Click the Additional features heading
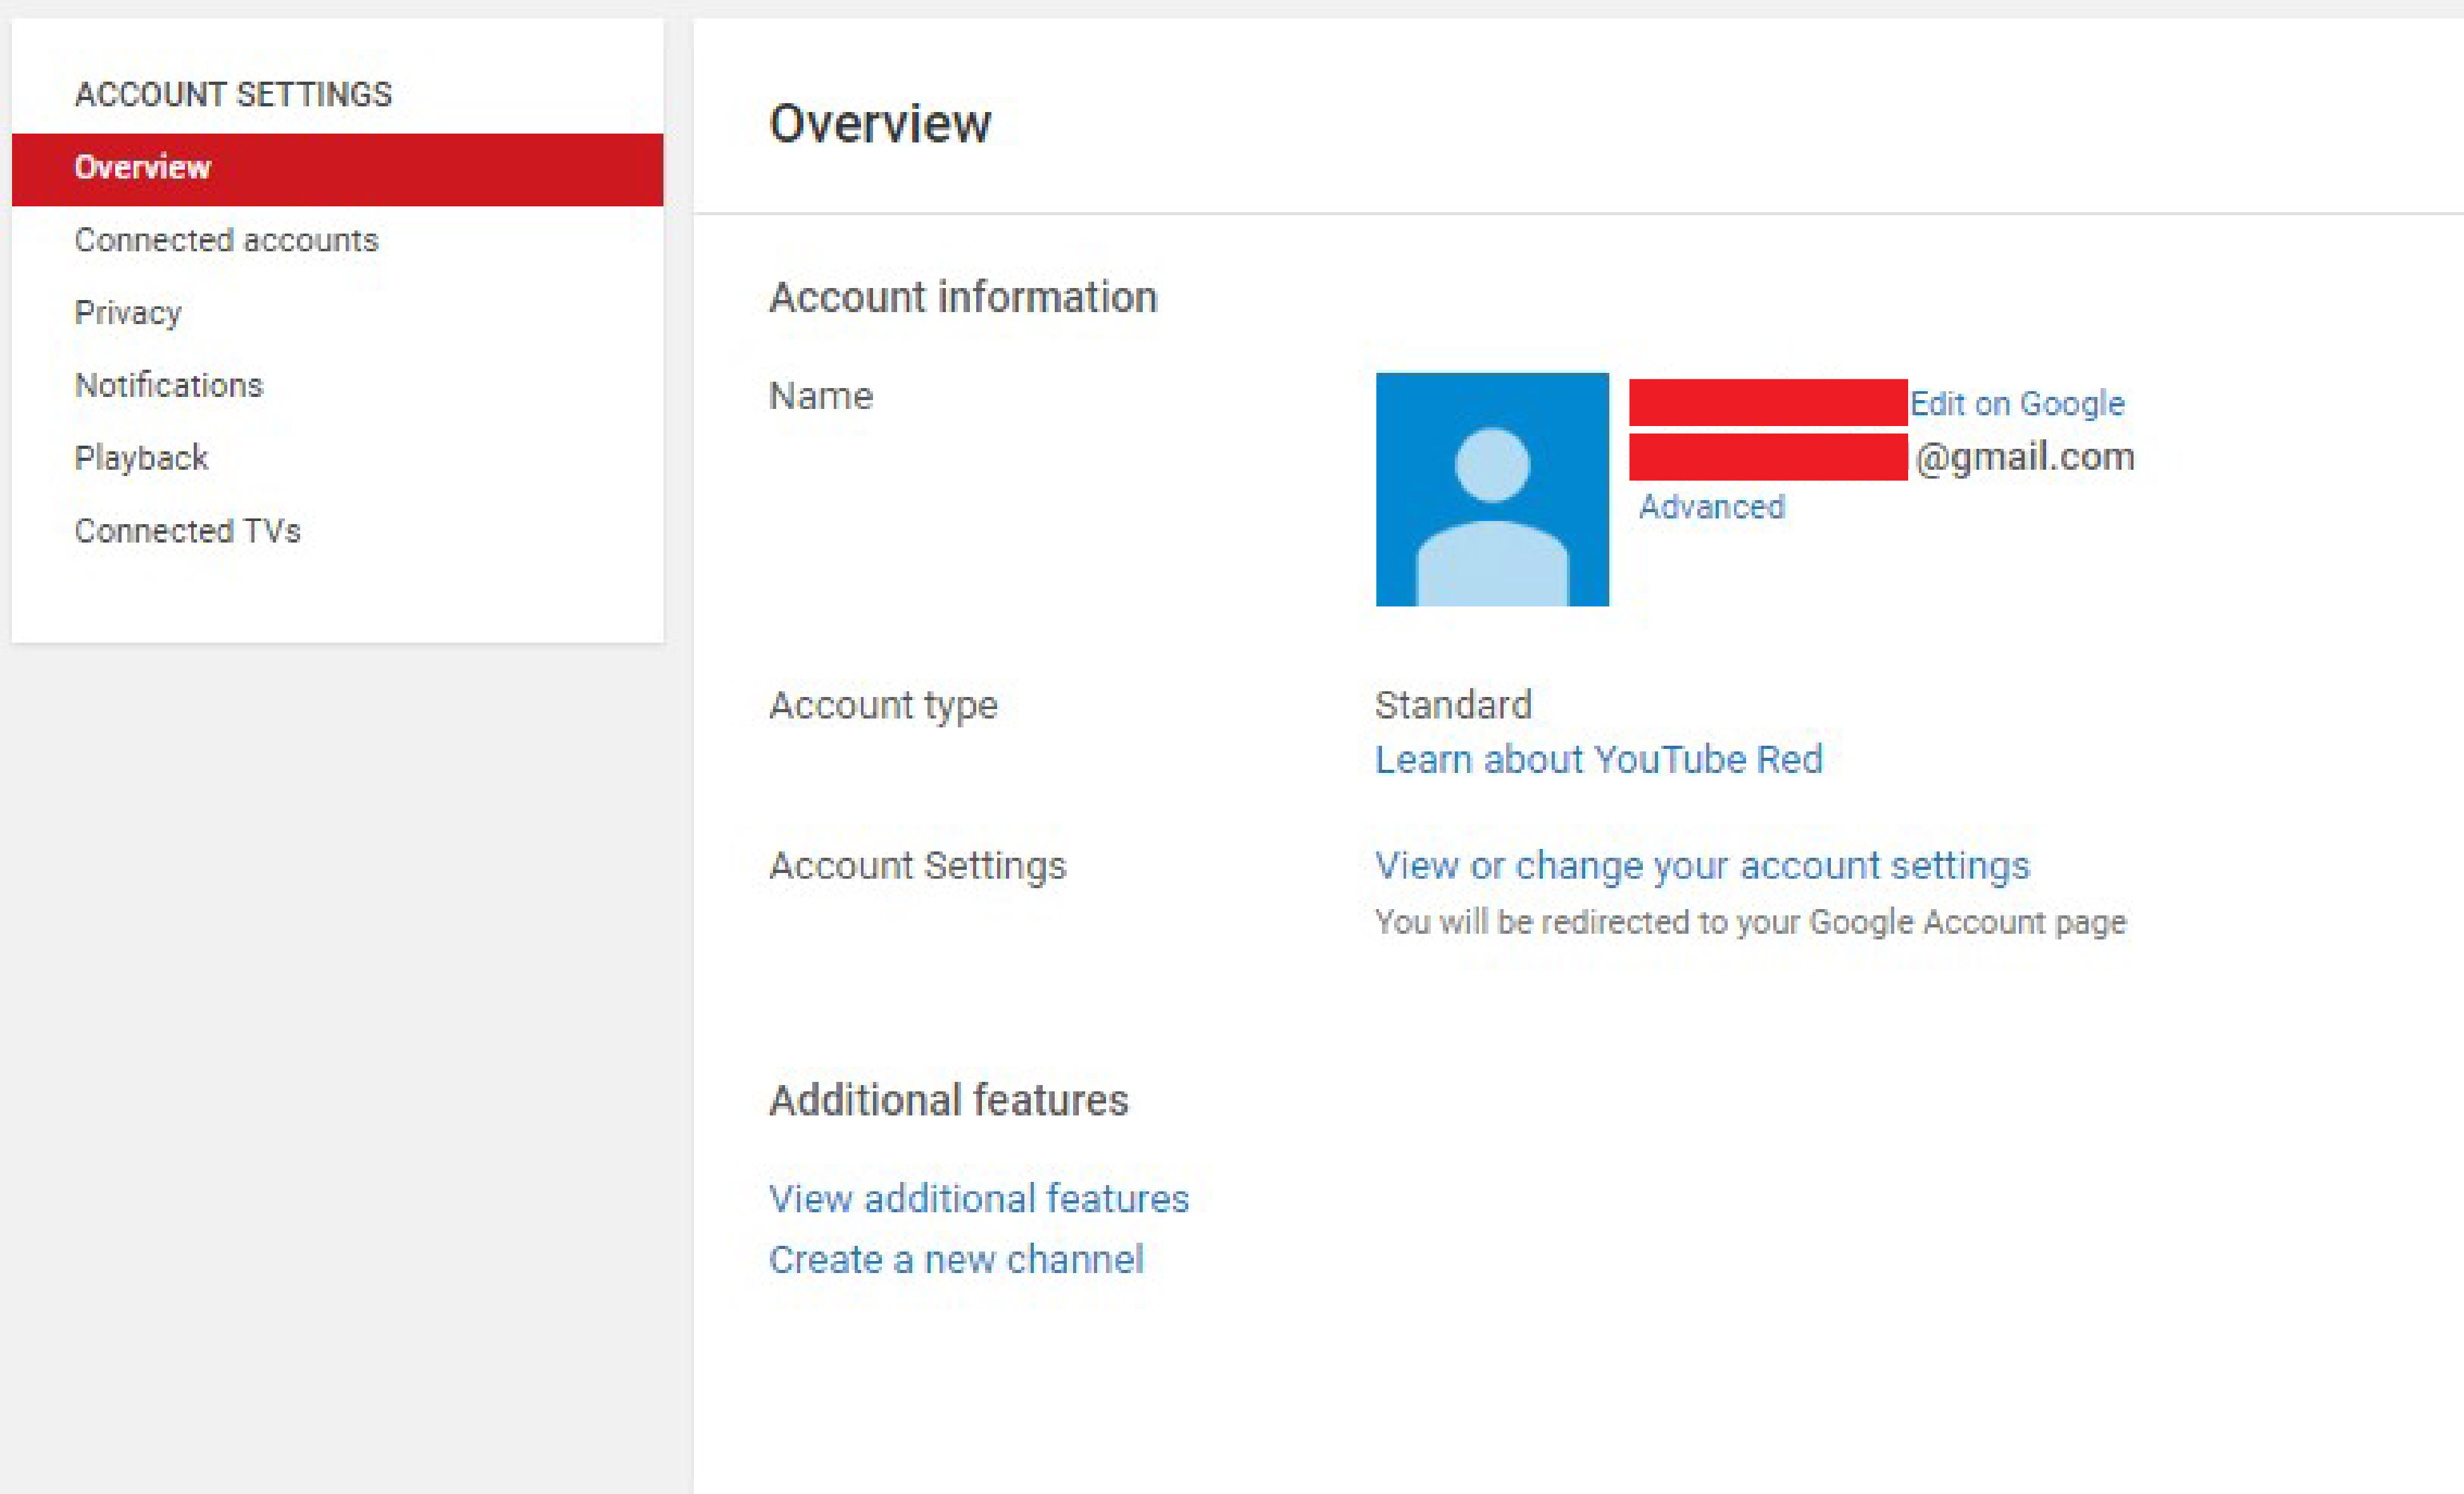The image size is (2464, 1494). pyautogui.click(x=948, y=1101)
